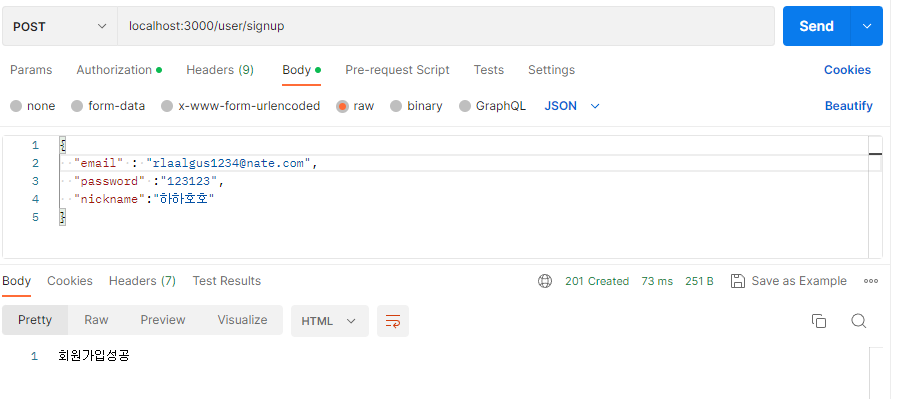The image size is (900, 399).
Task: Toggle line wrap icon in response
Action: pyautogui.click(x=393, y=321)
